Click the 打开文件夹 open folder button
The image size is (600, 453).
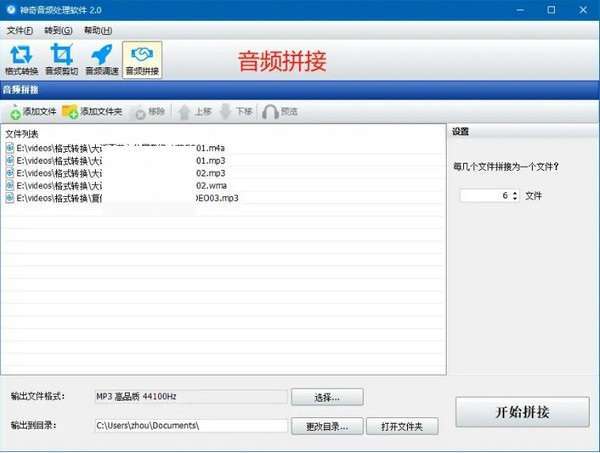click(x=402, y=426)
